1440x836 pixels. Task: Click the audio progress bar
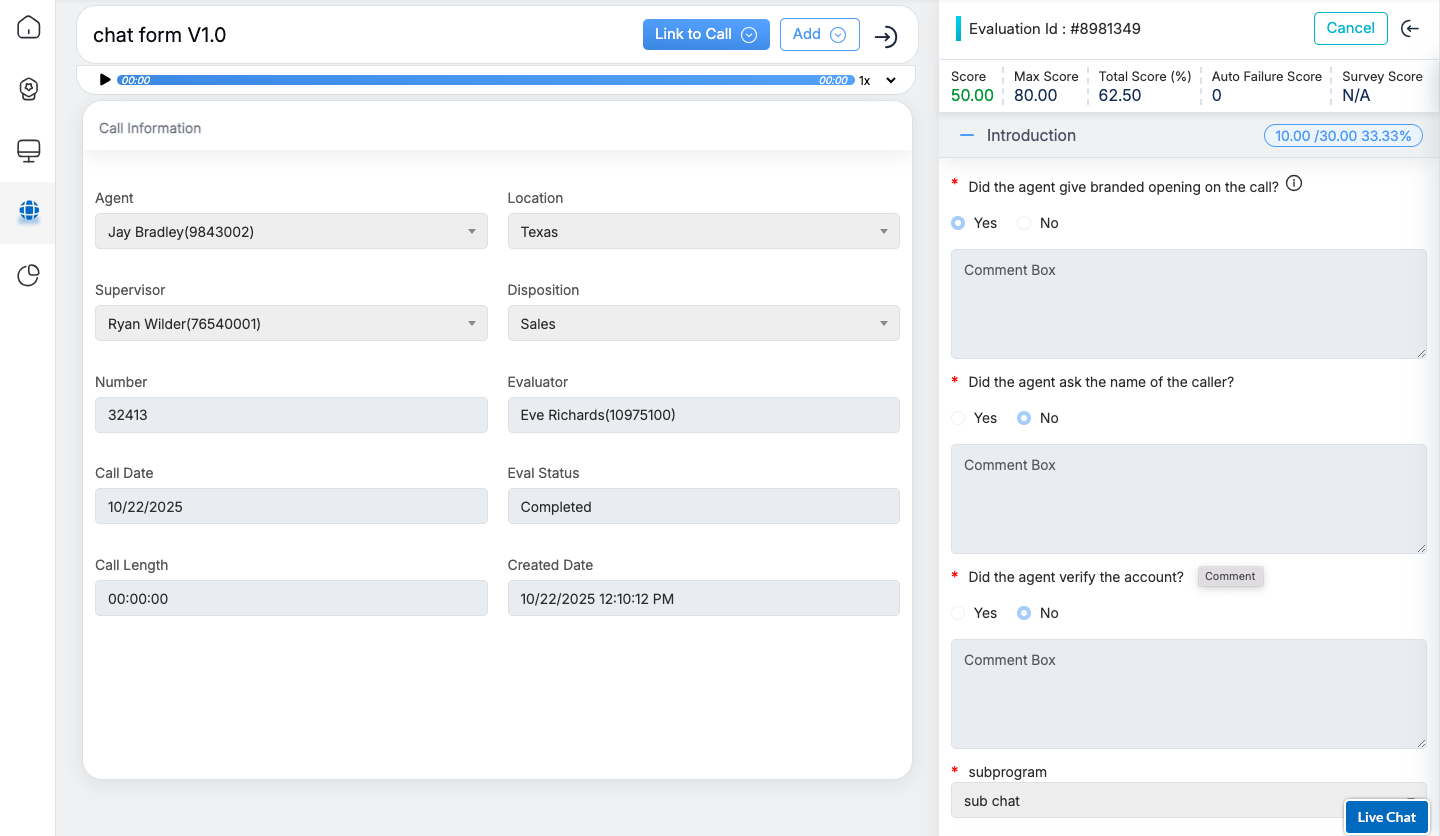point(485,80)
